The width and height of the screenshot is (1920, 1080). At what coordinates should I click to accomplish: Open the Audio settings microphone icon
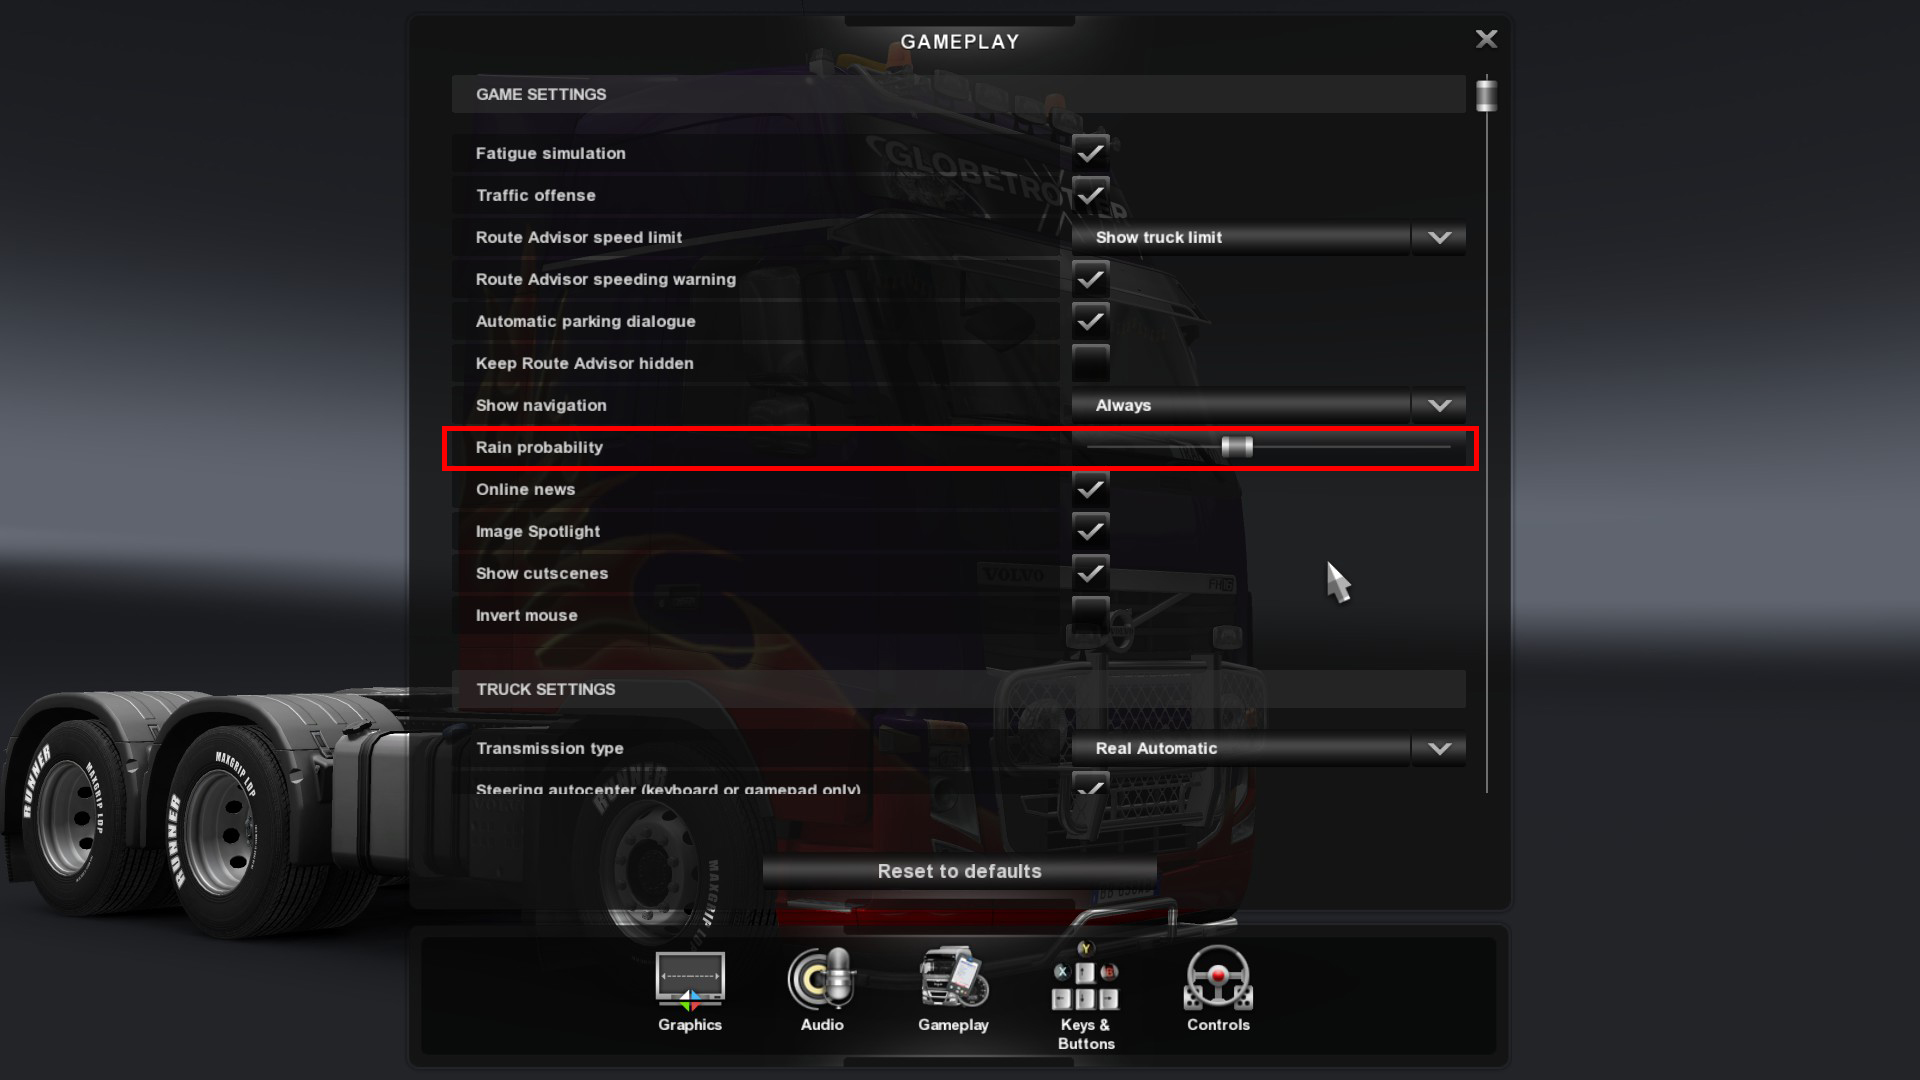click(822, 979)
